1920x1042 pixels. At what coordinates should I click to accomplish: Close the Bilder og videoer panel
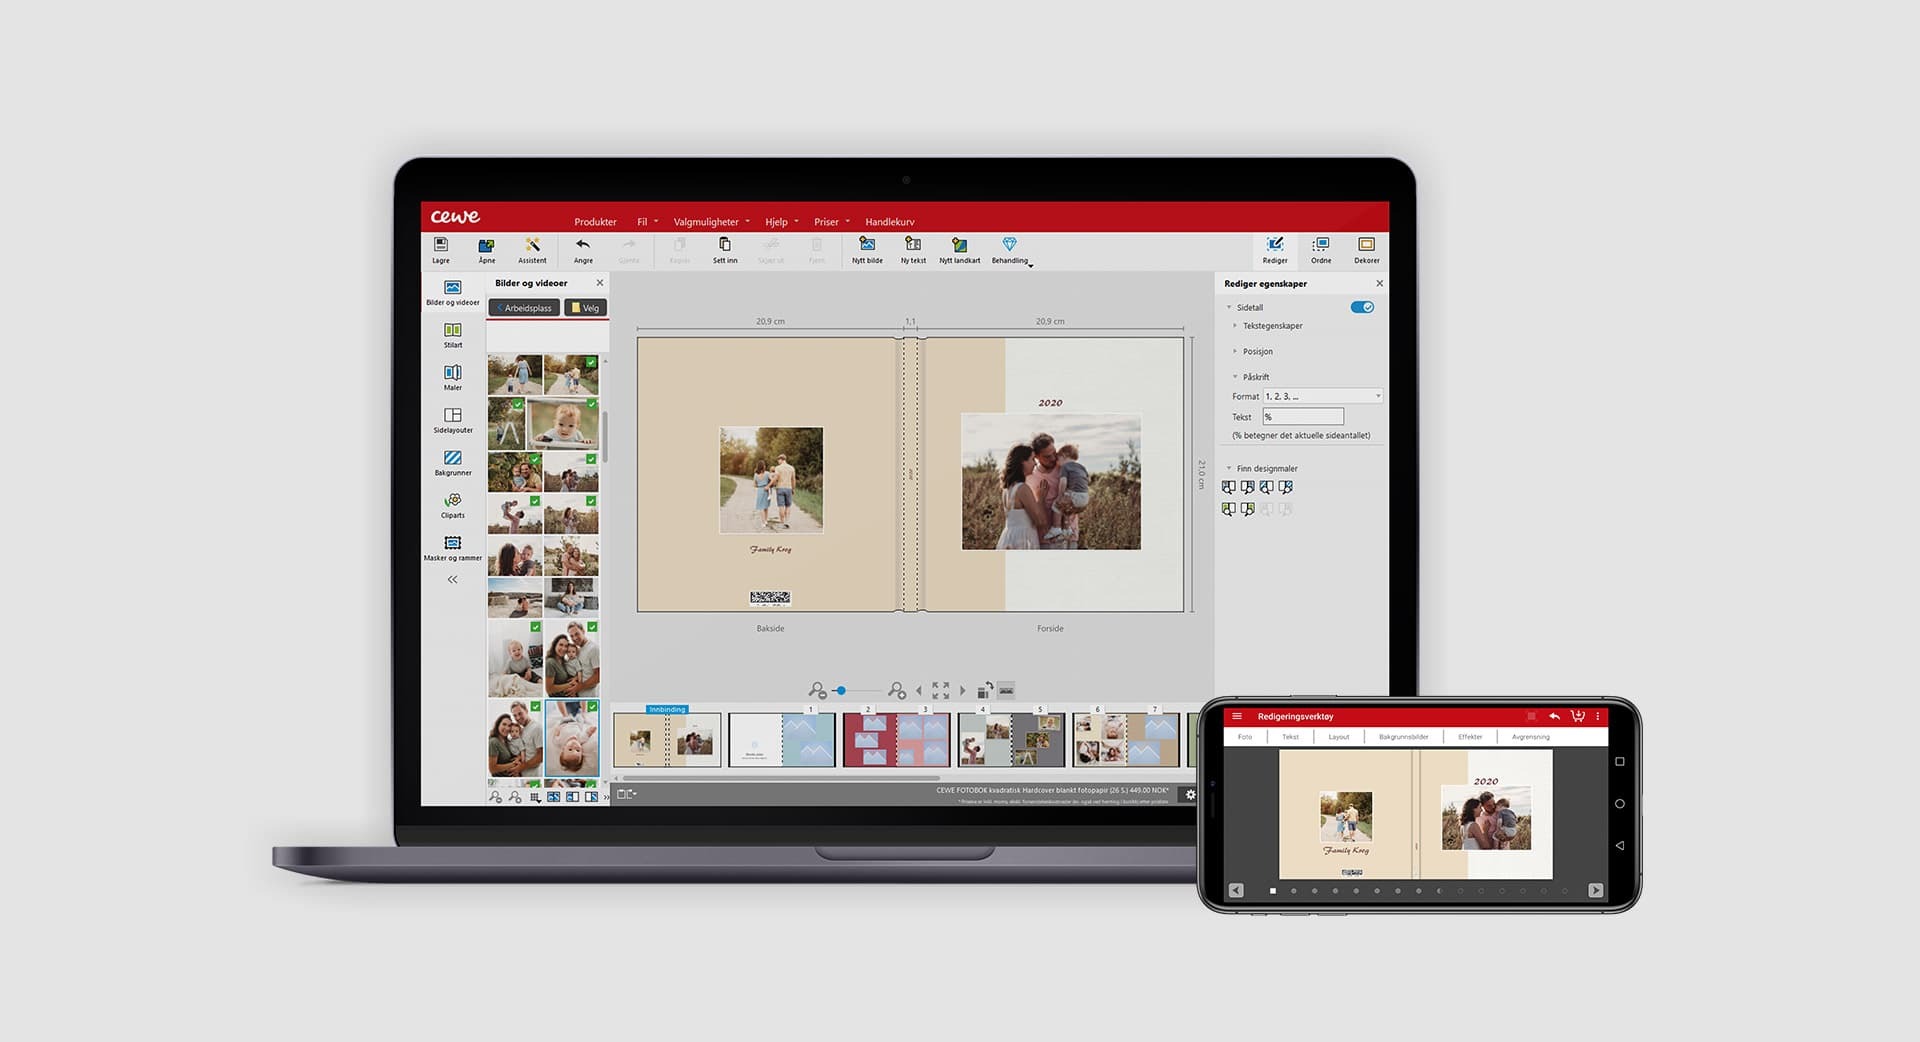click(x=600, y=283)
